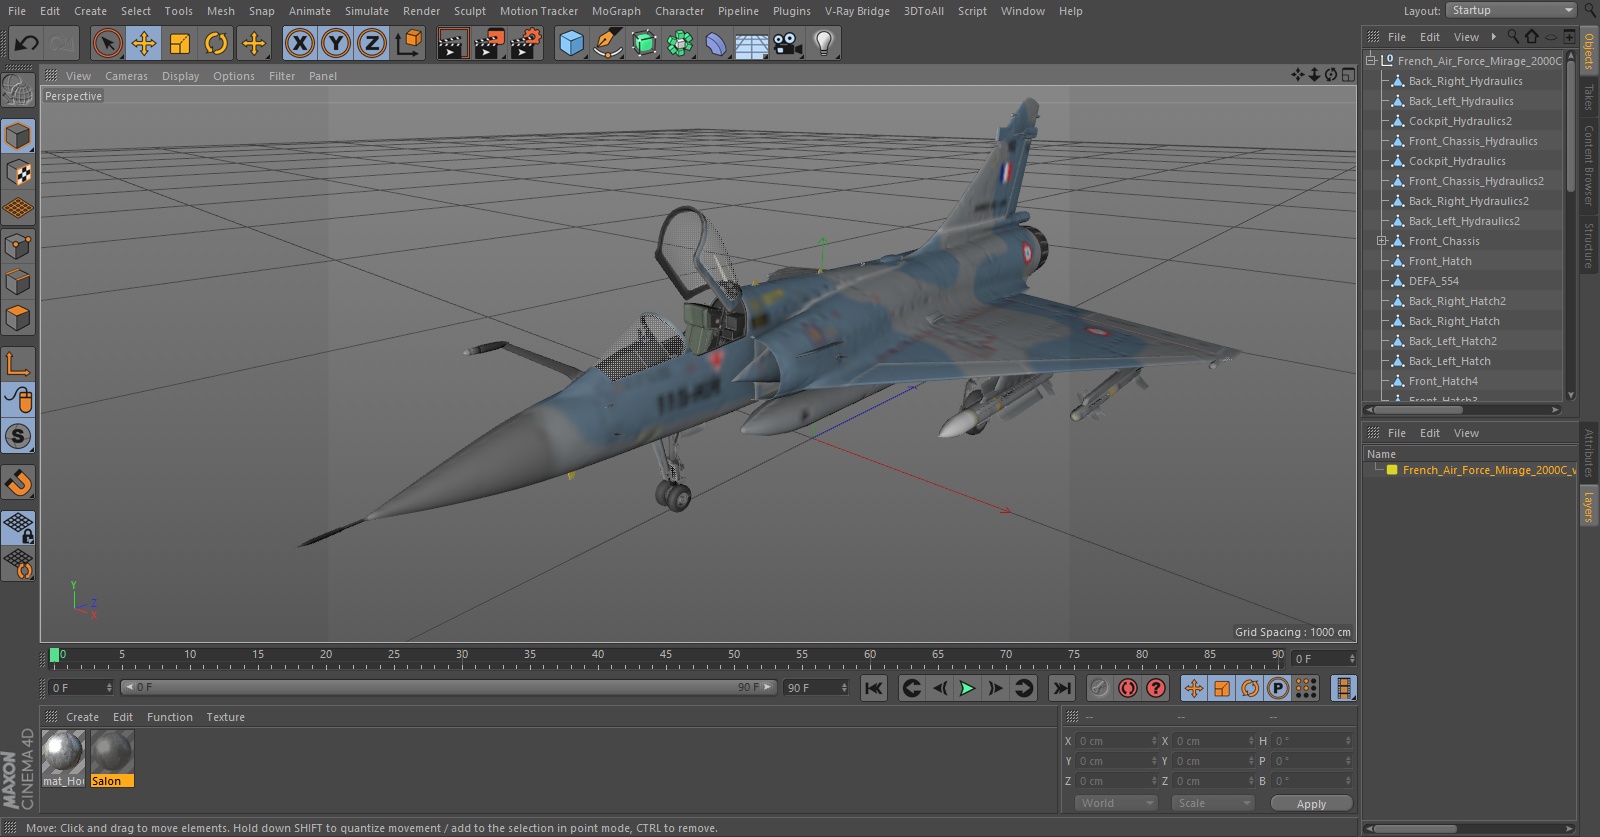Open the Character menu
The image size is (1600, 837).
(x=679, y=11)
